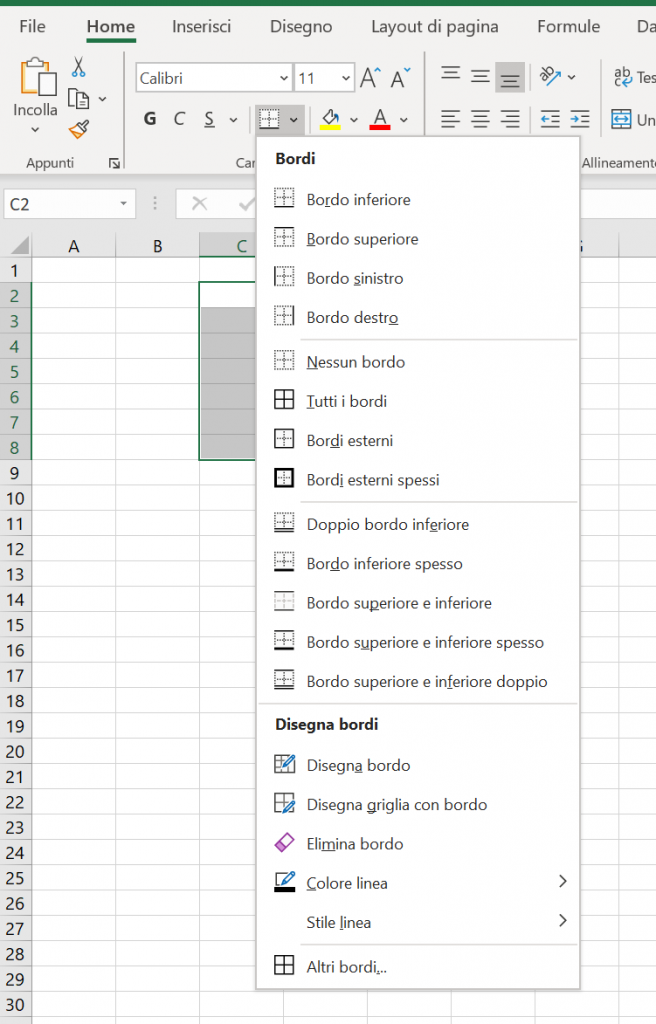
Task: Toggle underline formatting with S button
Action: pyautogui.click(x=209, y=120)
